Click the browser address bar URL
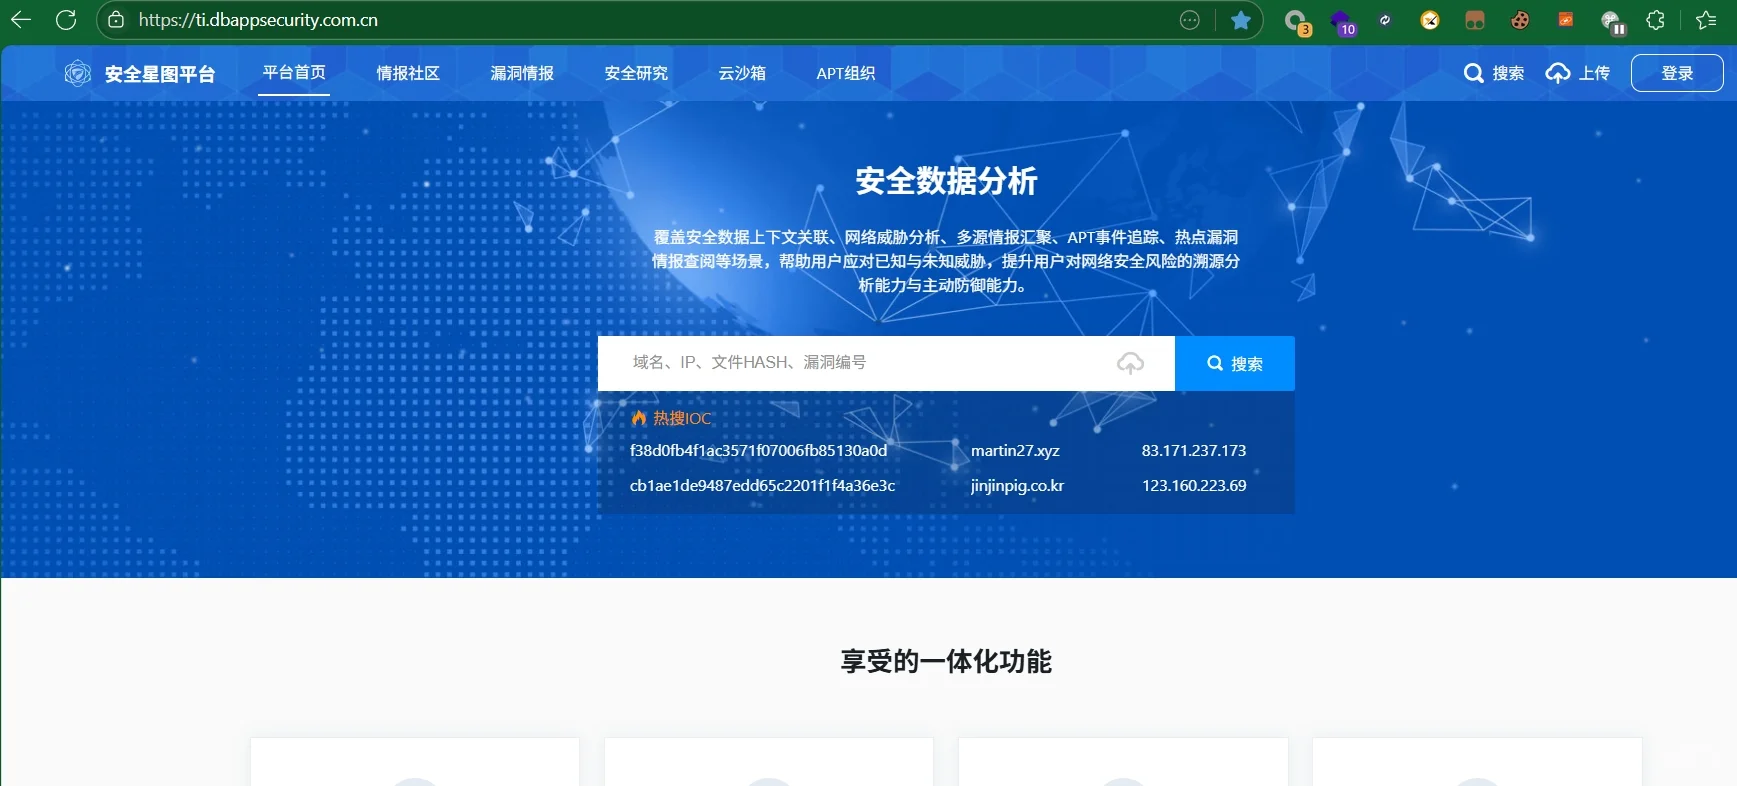This screenshot has width=1737, height=786. click(258, 20)
